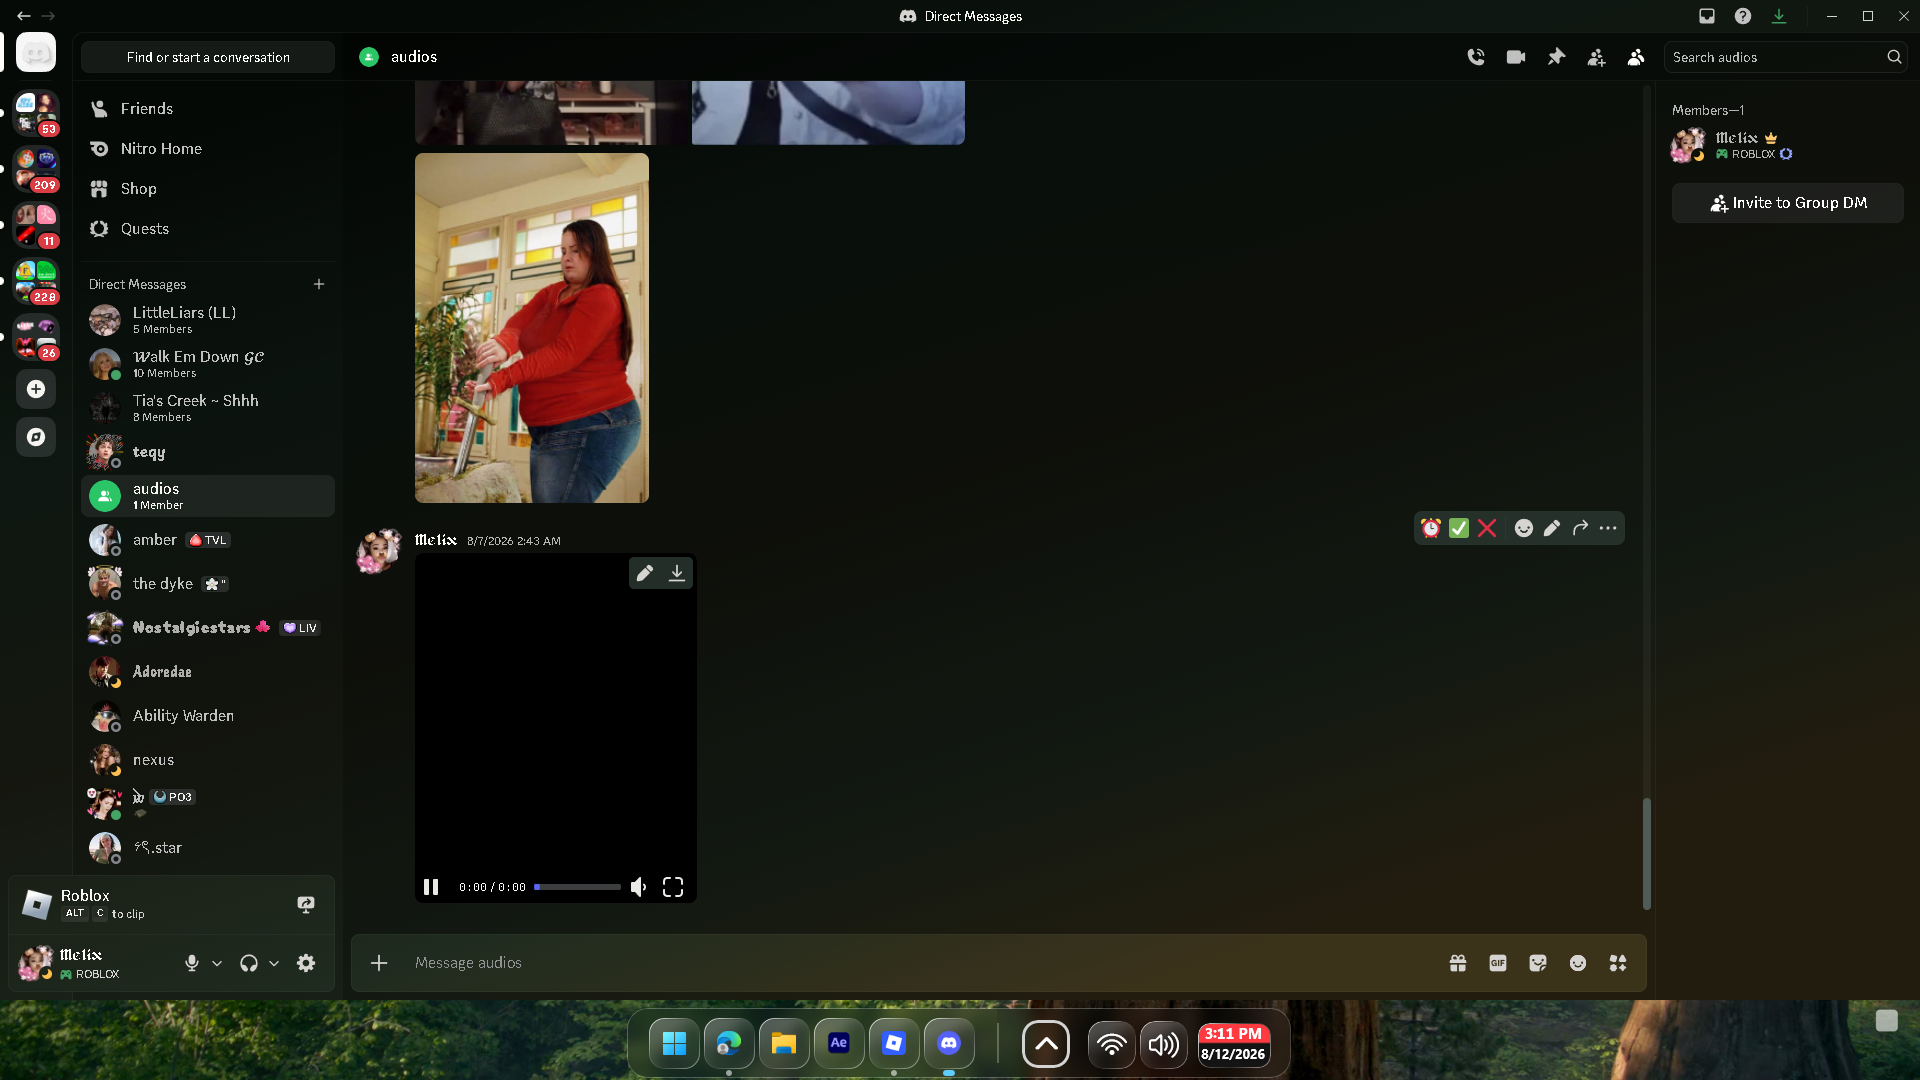Start a video call in audios
This screenshot has height=1080, width=1920.
click(x=1516, y=57)
